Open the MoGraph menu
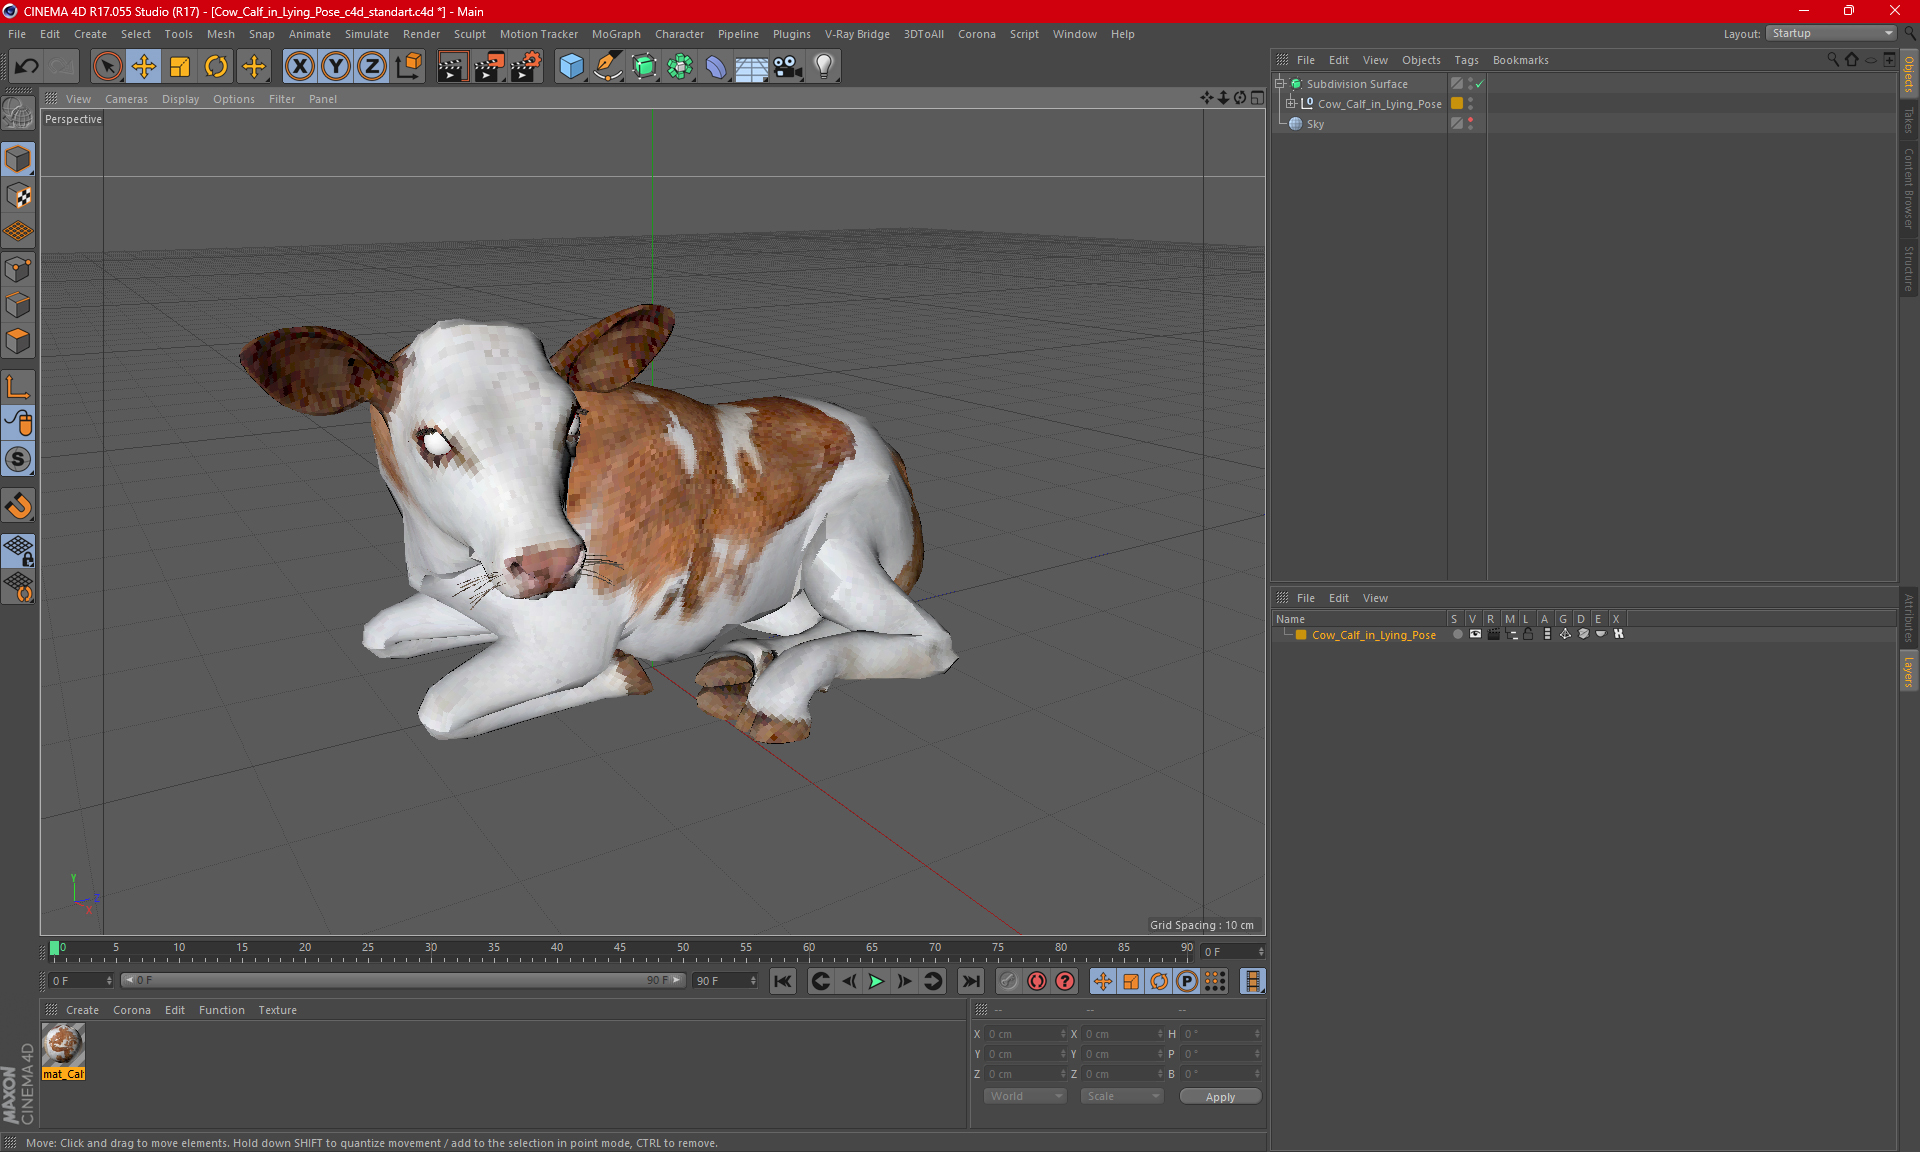 (616, 34)
